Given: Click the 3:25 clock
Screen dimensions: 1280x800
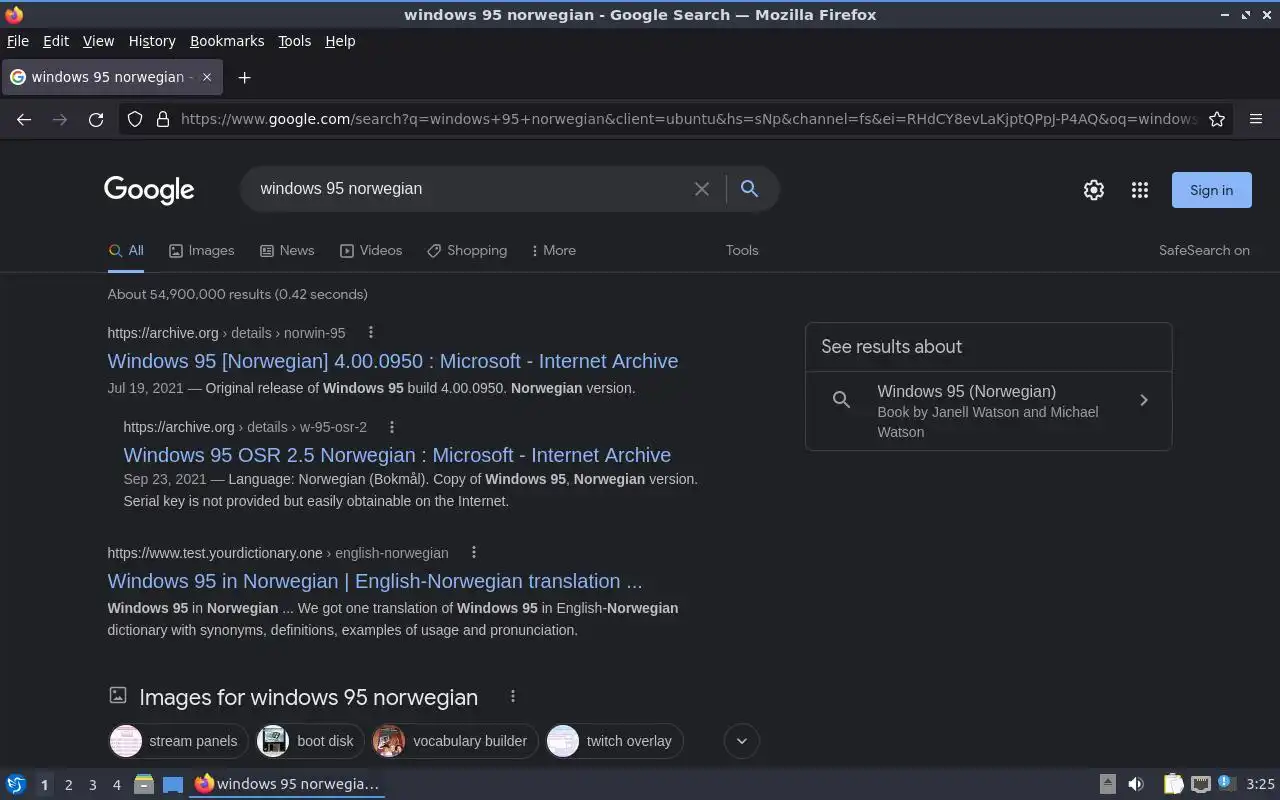Looking at the screenshot, I should [x=1260, y=784].
